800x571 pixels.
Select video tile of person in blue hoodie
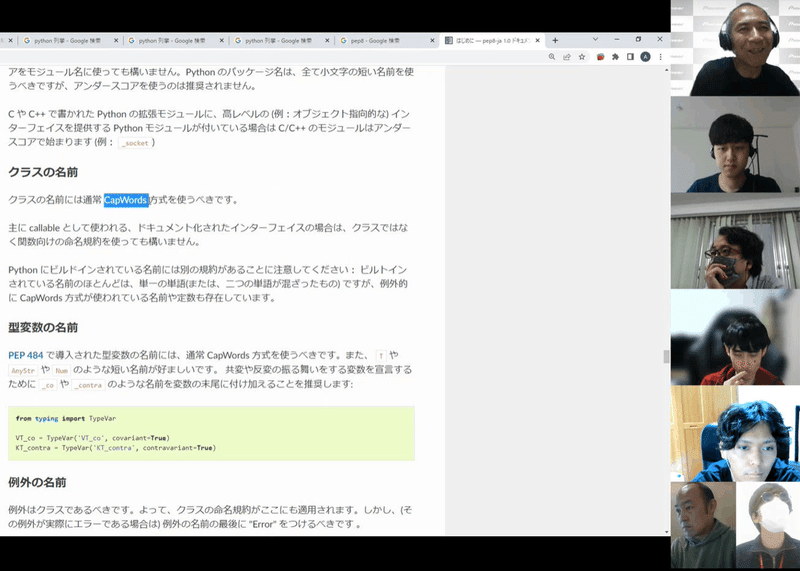point(735,434)
